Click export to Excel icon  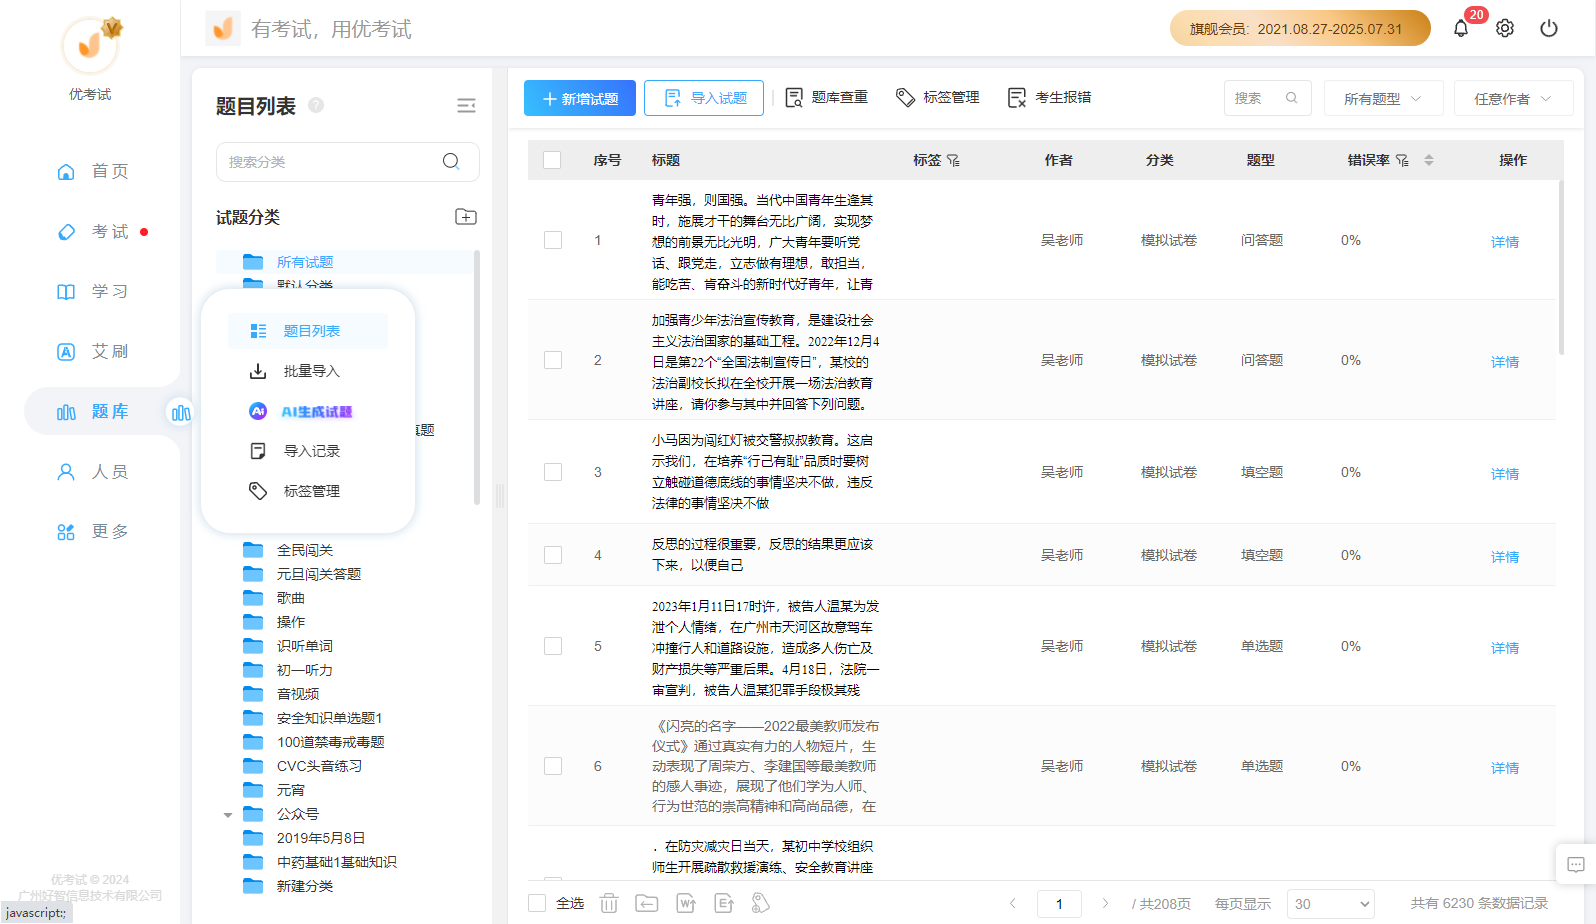click(724, 903)
